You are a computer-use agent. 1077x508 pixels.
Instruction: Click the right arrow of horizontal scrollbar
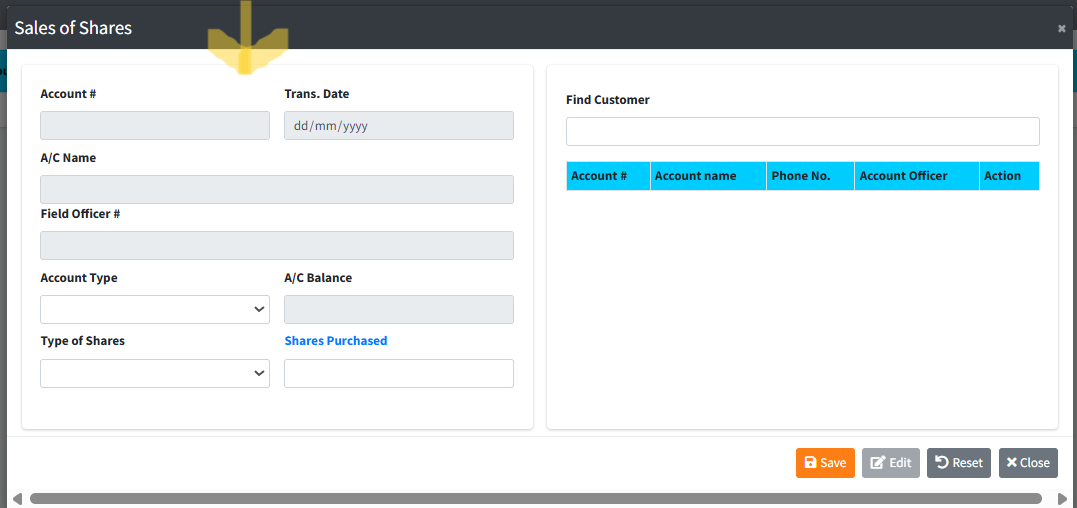1062,498
